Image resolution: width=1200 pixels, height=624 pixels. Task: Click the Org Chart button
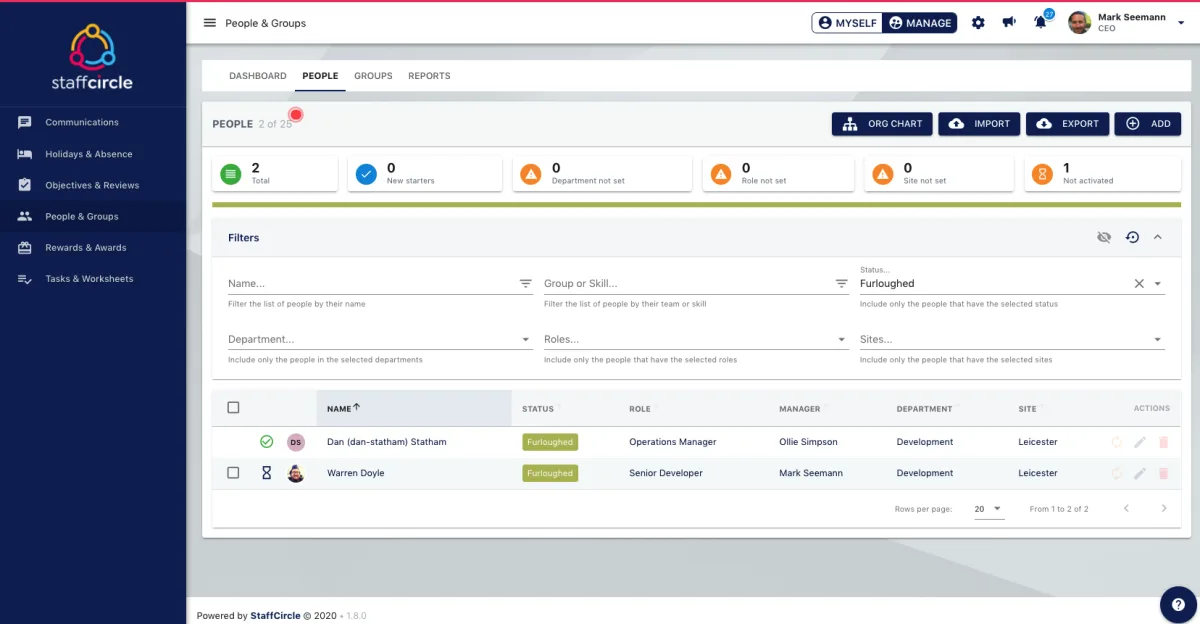click(882, 124)
